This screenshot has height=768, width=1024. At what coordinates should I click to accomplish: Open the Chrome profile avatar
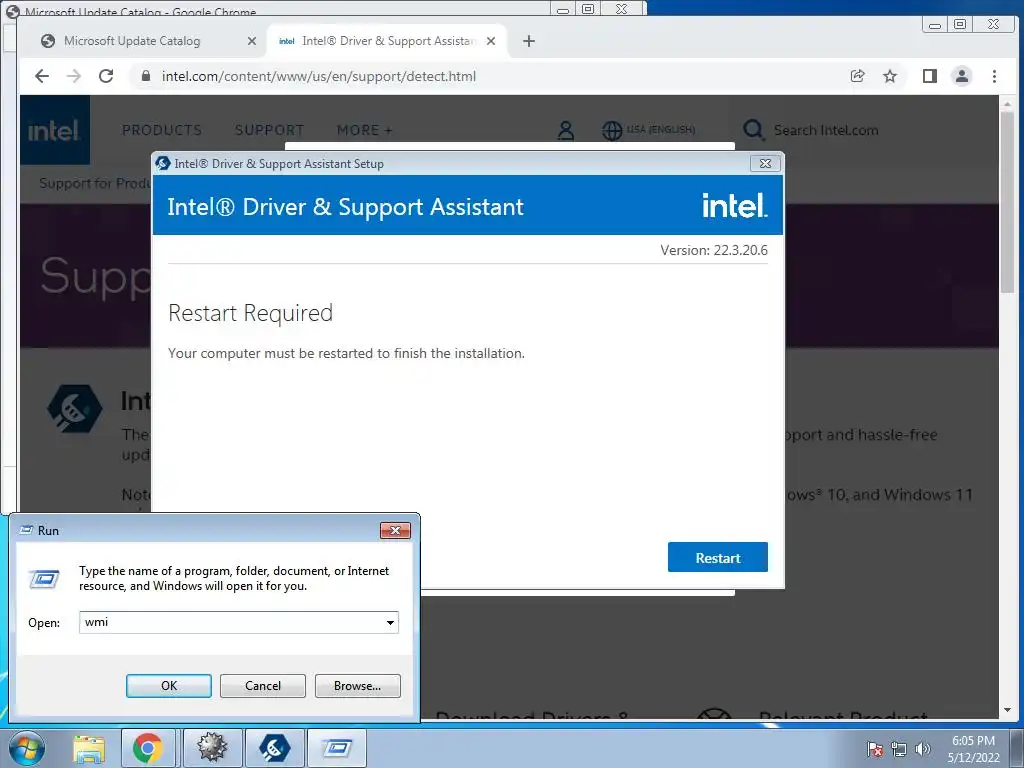961,76
